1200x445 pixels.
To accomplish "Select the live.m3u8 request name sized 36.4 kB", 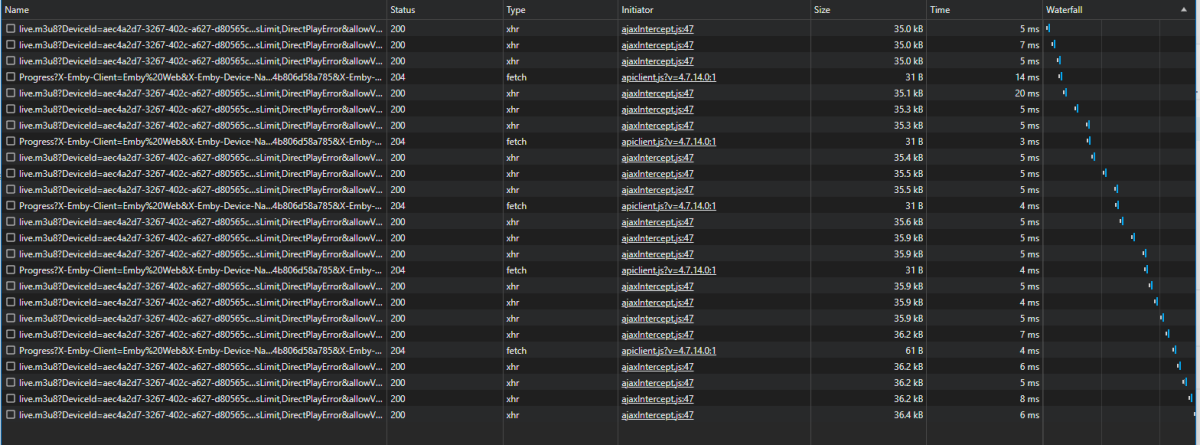I will point(200,414).
